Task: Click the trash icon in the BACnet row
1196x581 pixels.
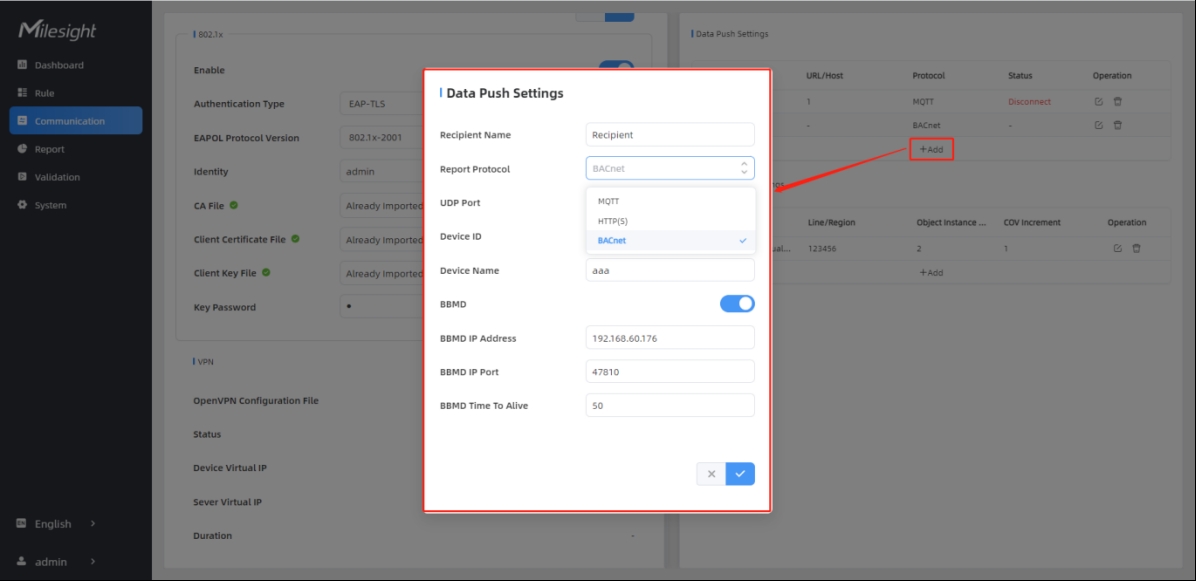Action: tap(1118, 125)
